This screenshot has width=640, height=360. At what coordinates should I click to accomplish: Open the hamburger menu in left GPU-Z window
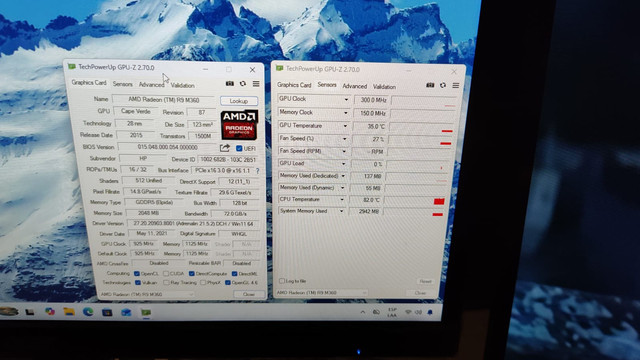[256, 84]
